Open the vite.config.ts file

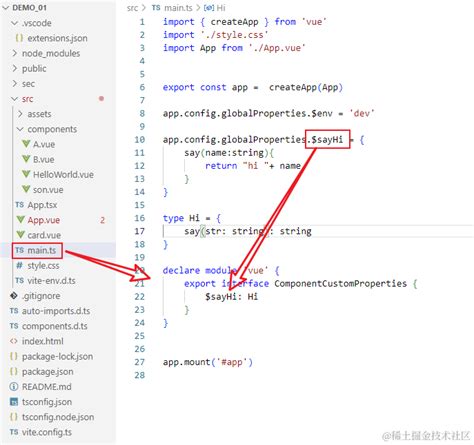(47, 432)
